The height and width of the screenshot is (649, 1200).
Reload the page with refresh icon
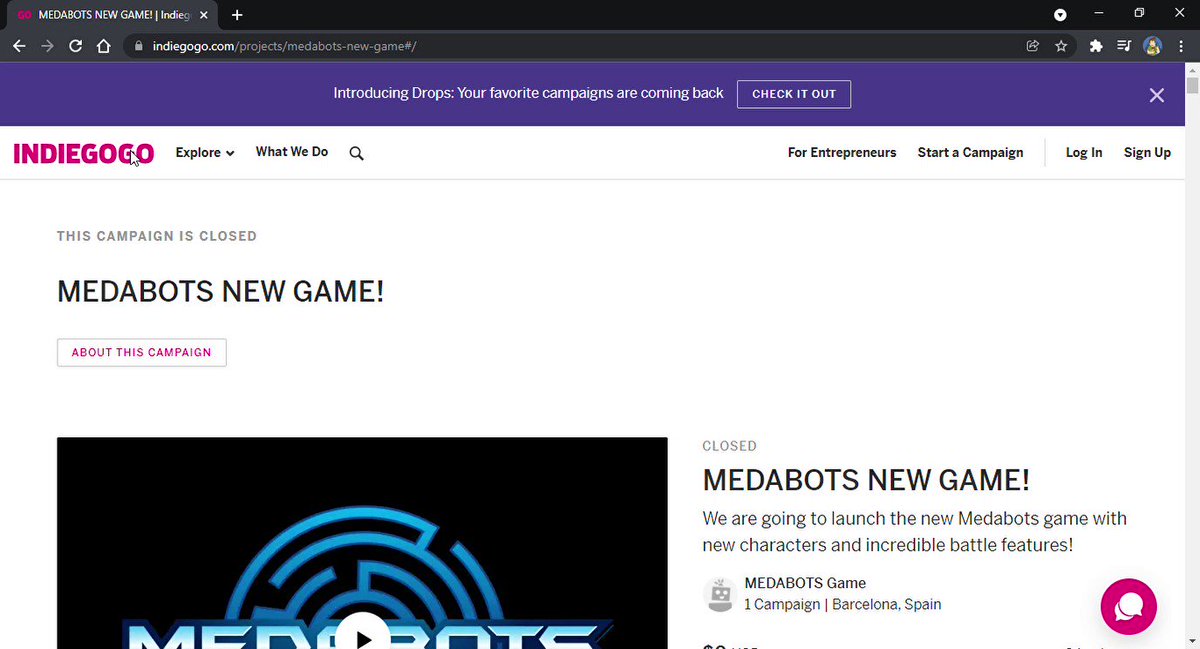75,46
